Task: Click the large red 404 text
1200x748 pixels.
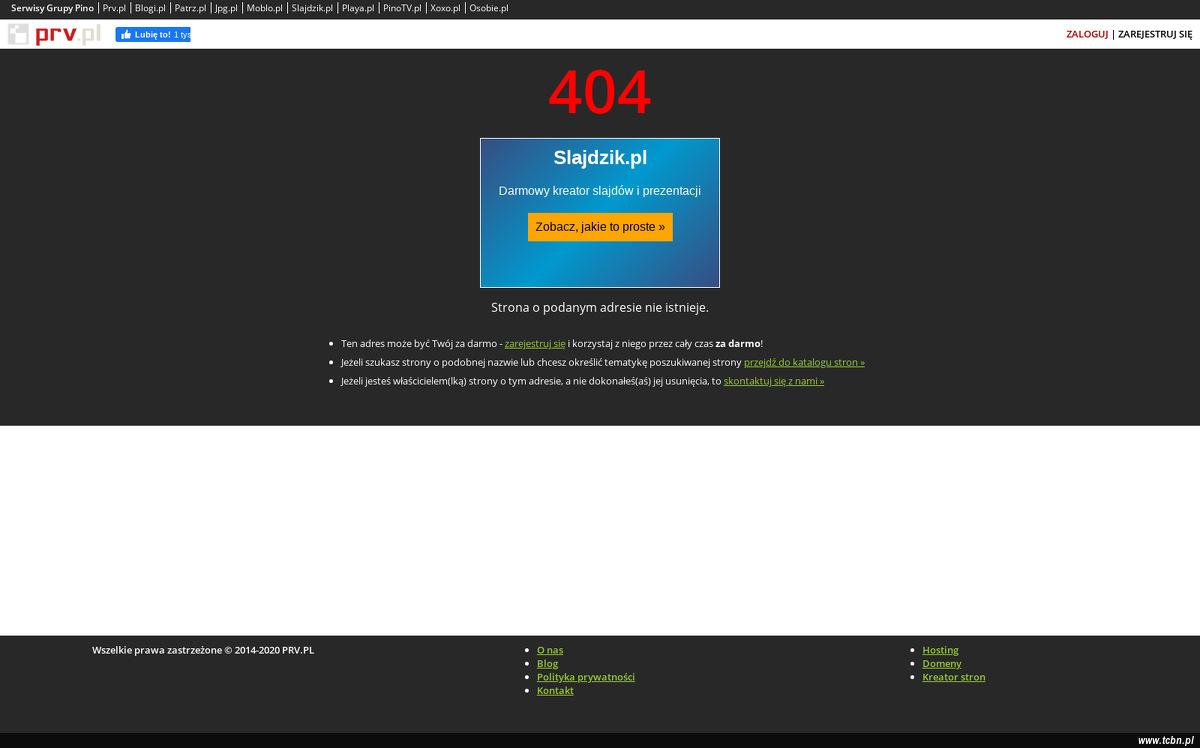Action: 600,92
